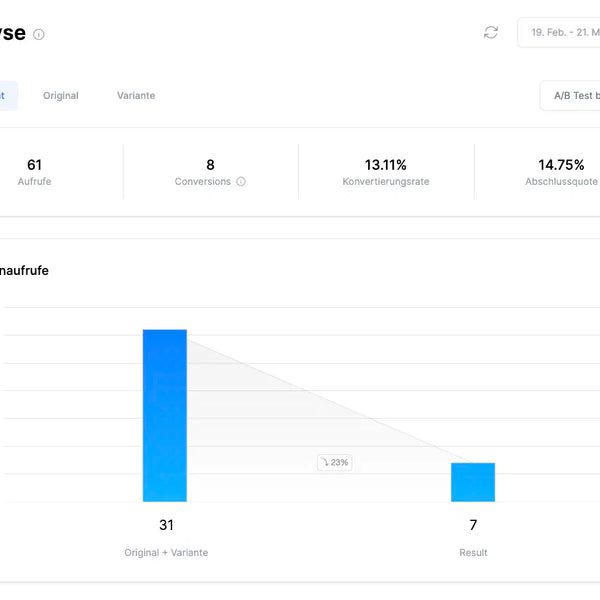Click the refresh data icon
This screenshot has height=600, width=600.
tap(490, 32)
